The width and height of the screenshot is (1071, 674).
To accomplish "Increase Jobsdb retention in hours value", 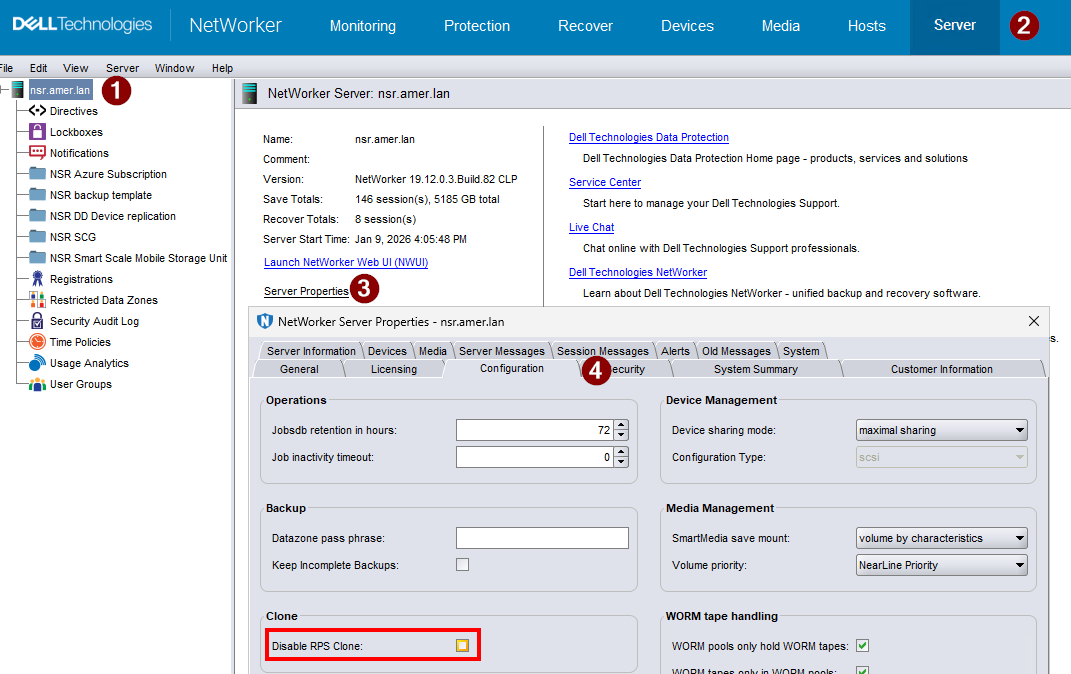I will (x=621, y=425).
